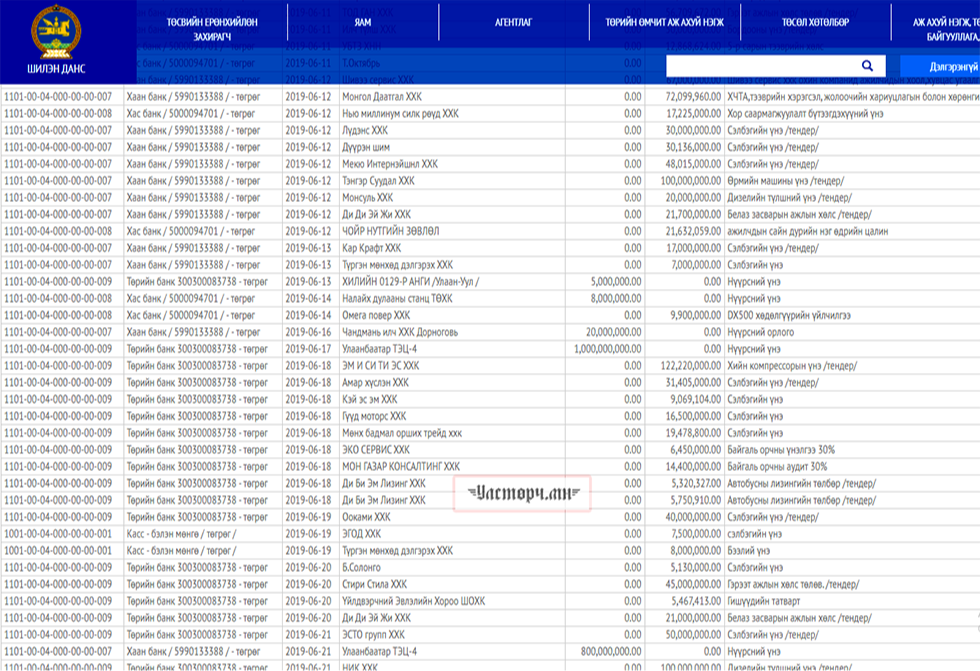Click the Хийн компрессорын үнэ /тендер/ description
980x671 pixels.
point(792,366)
